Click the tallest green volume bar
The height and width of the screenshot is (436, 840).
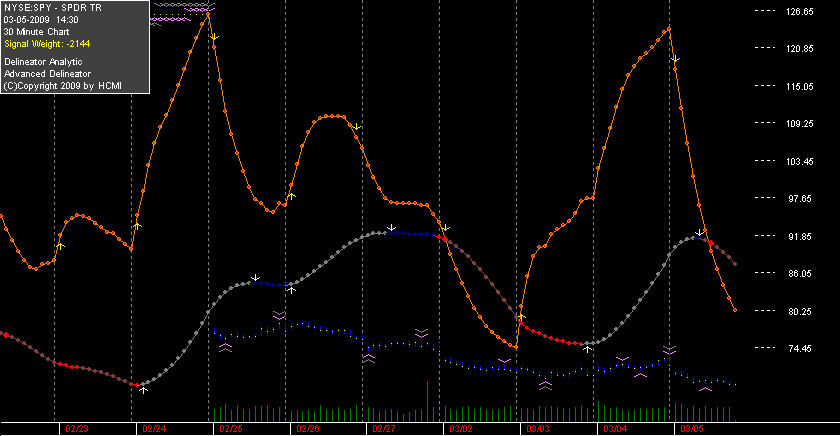click(428, 401)
